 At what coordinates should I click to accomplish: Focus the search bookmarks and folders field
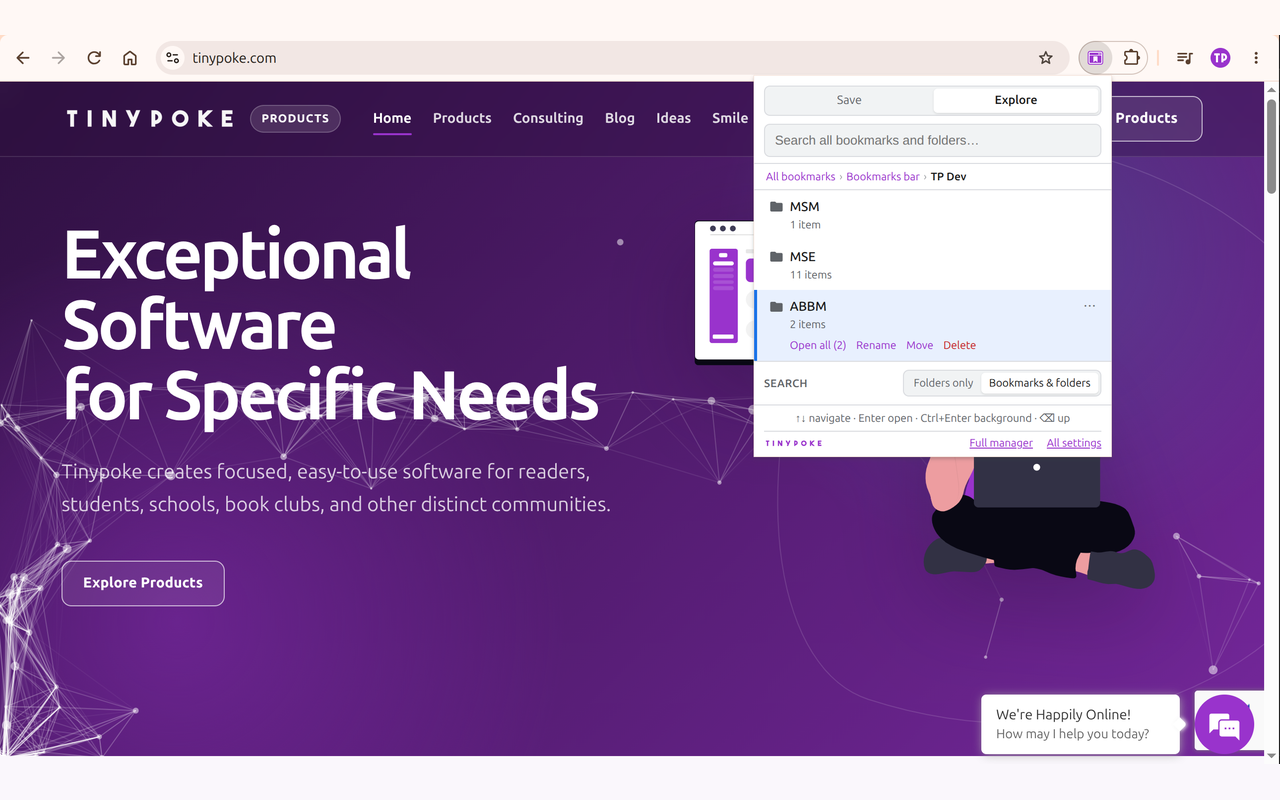[x=932, y=140]
